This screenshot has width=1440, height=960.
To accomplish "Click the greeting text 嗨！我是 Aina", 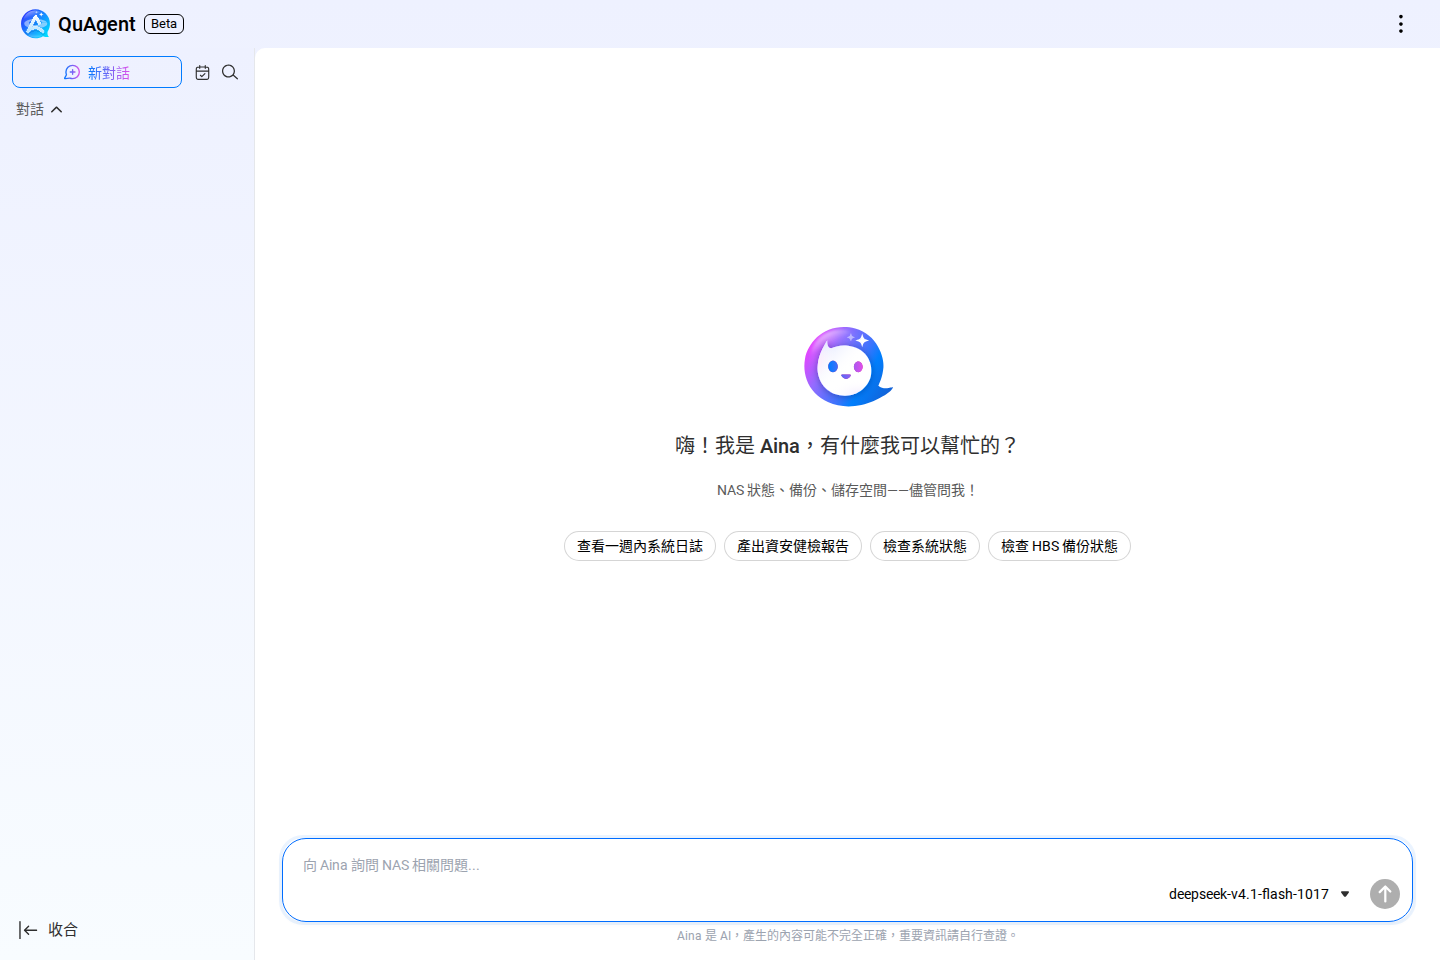I will point(737,446).
